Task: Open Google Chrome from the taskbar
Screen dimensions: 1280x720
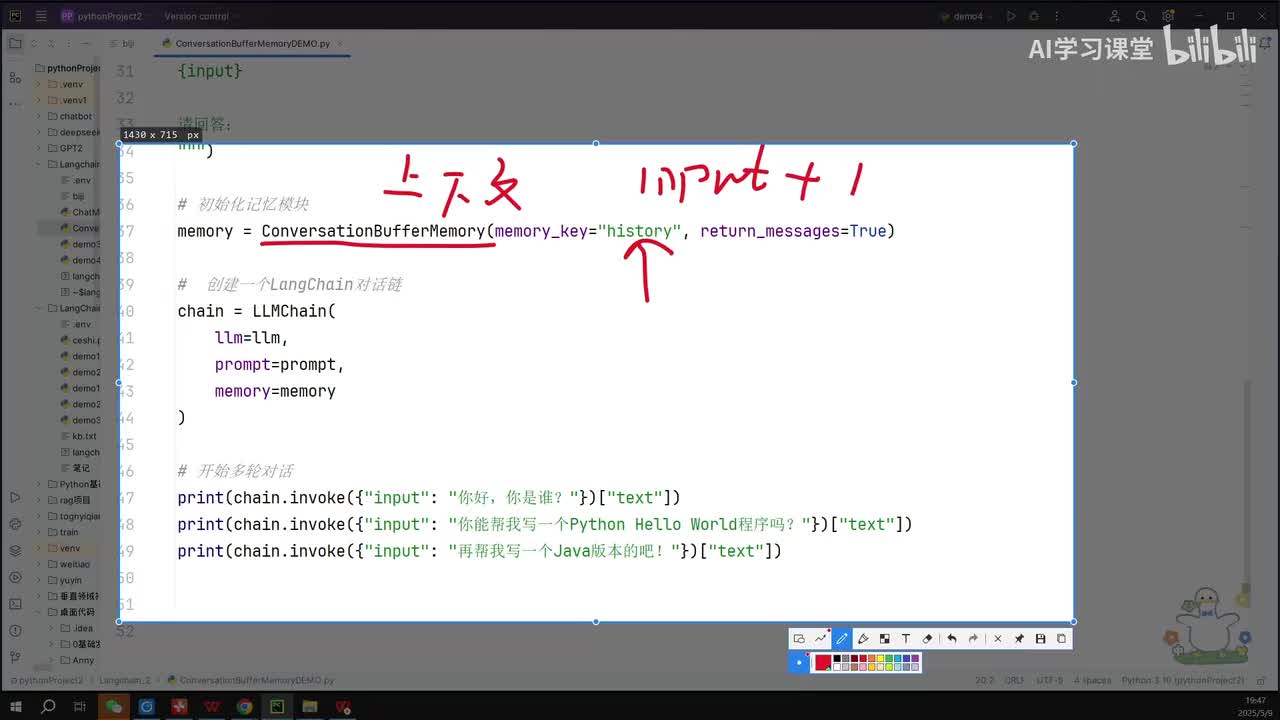Action: [244, 706]
